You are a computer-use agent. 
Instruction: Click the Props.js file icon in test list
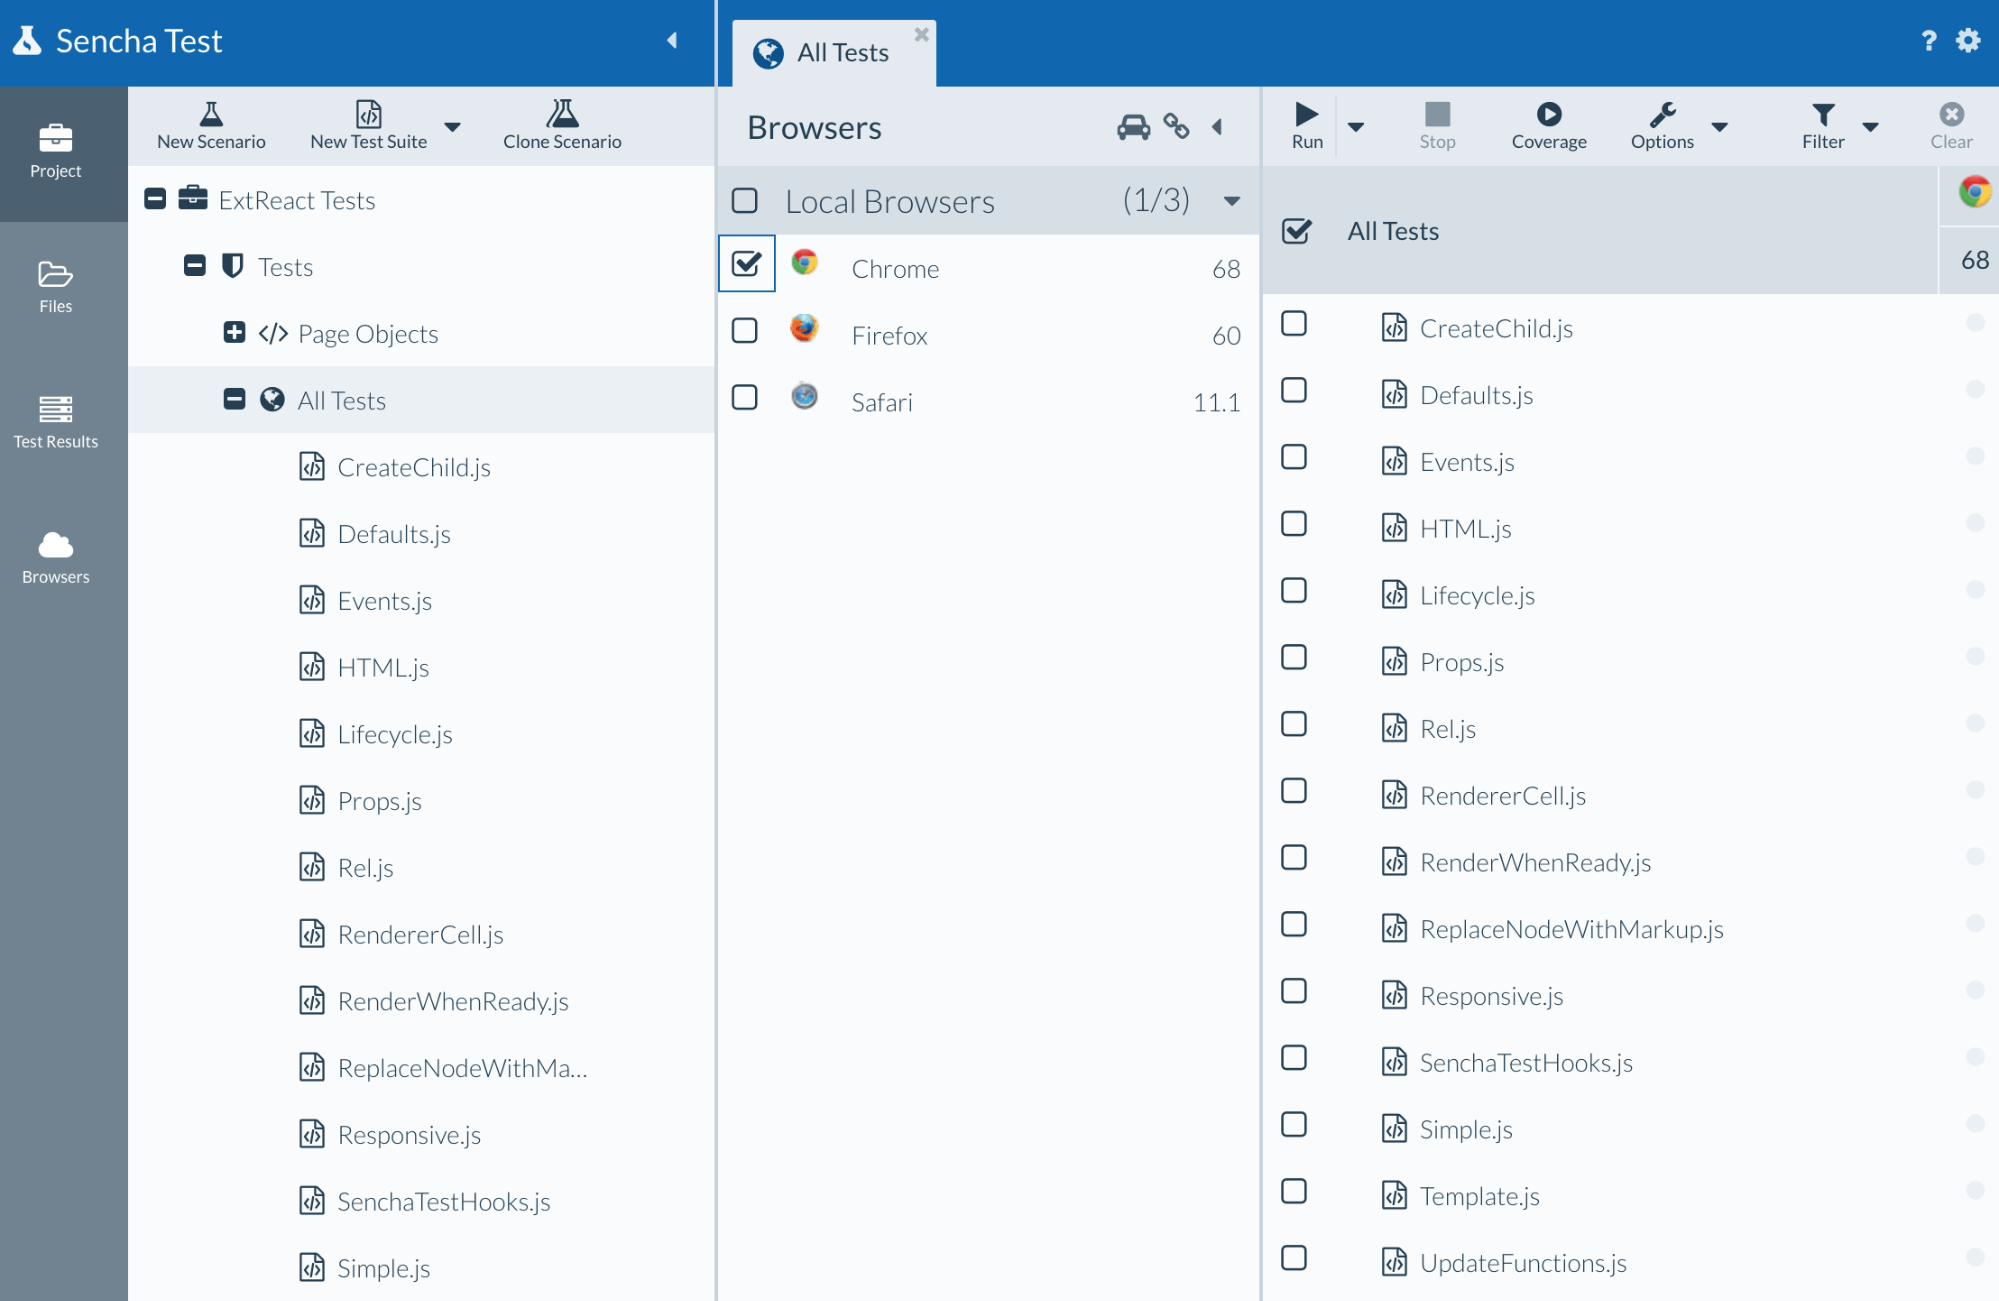click(x=1394, y=661)
